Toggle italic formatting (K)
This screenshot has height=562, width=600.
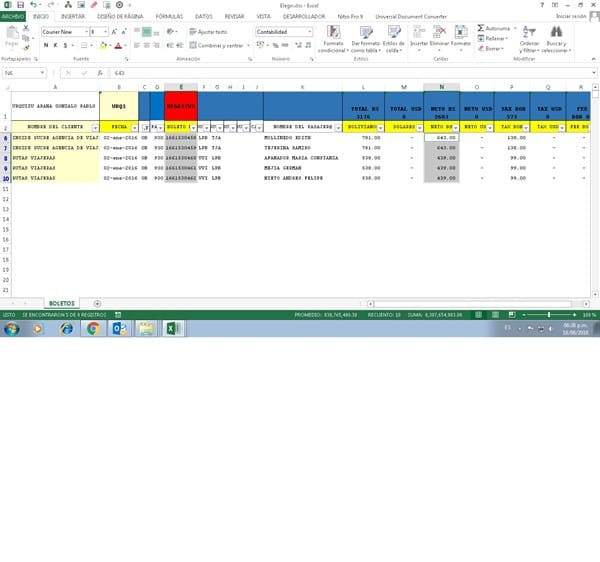(54, 45)
